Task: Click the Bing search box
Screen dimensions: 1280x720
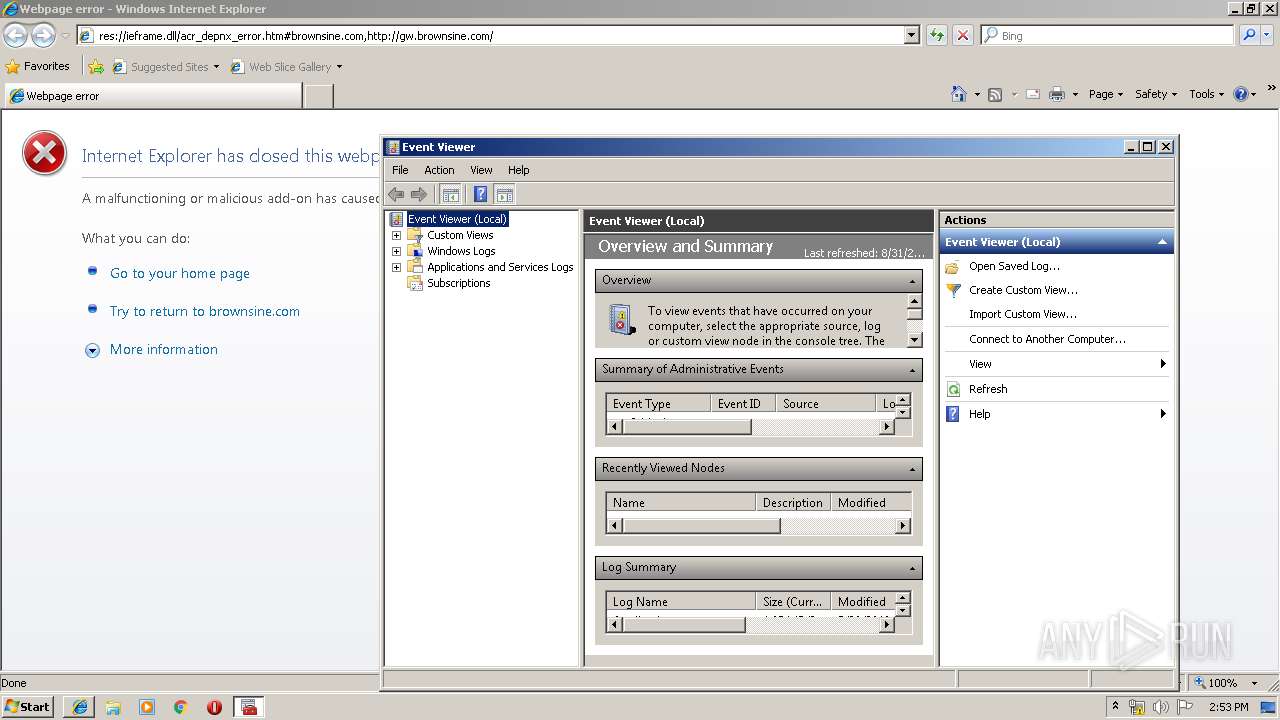Action: click(x=1108, y=36)
